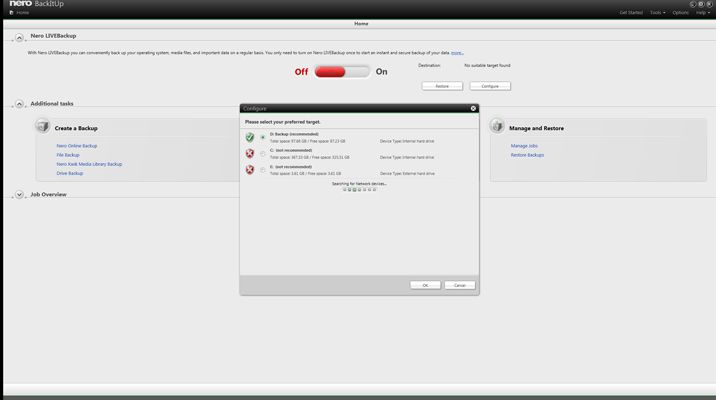Click the 'Job Overview' section title
This screenshot has width=716, height=400.
pos(48,195)
